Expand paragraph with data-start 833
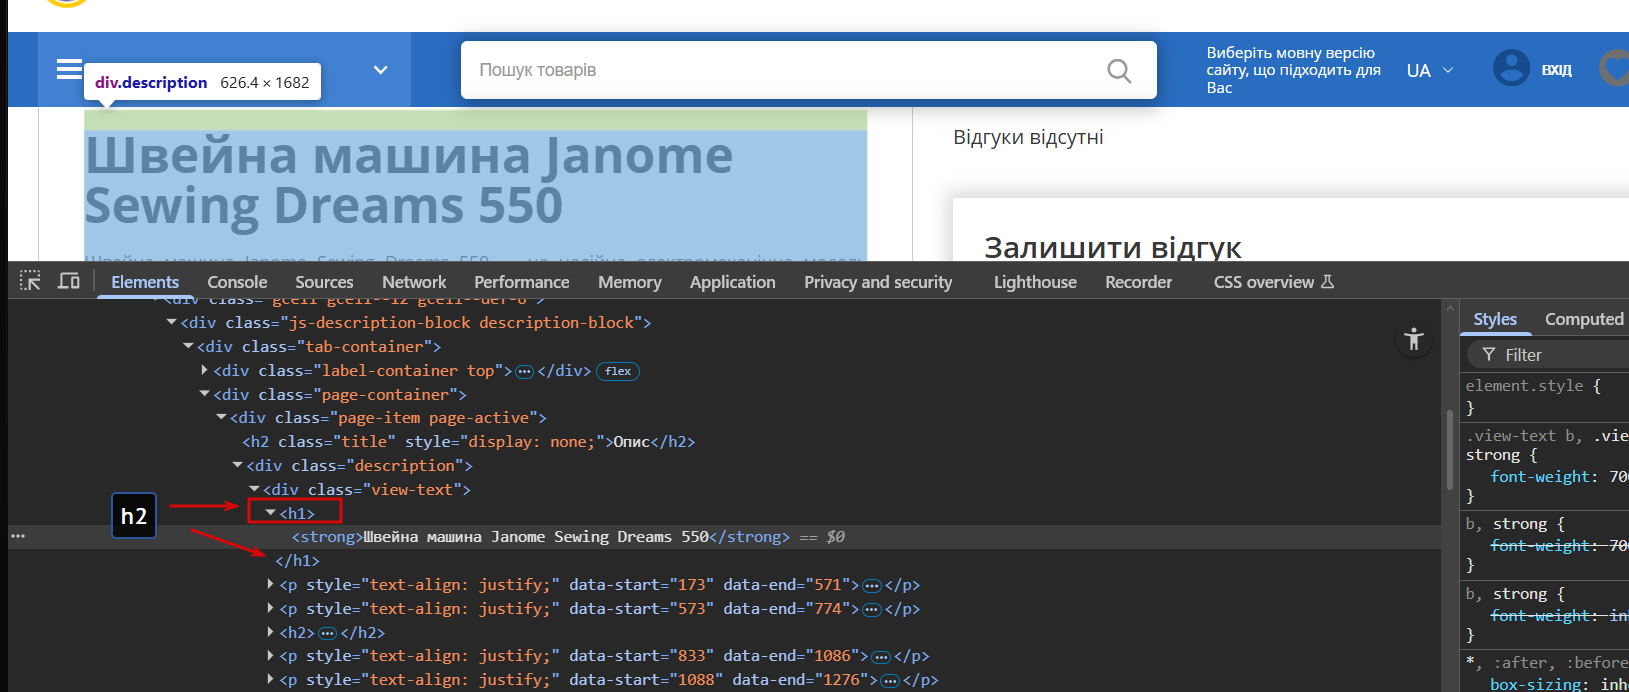Image resolution: width=1629 pixels, height=692 pixels. click(271, 656)
